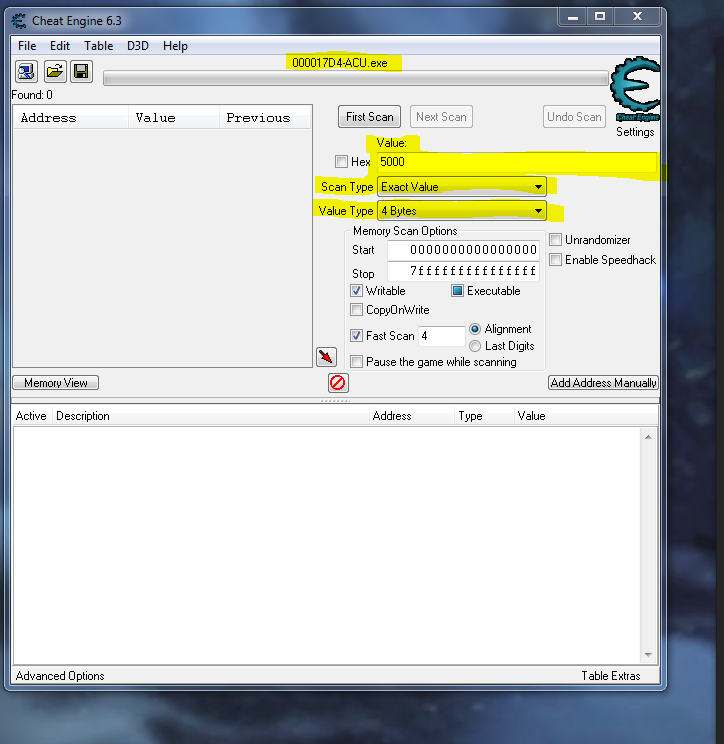This screenshot has width=724, height=744.
Task: Toggle the Unrandomizer checkbox
Action: click(x=556, y=240)
